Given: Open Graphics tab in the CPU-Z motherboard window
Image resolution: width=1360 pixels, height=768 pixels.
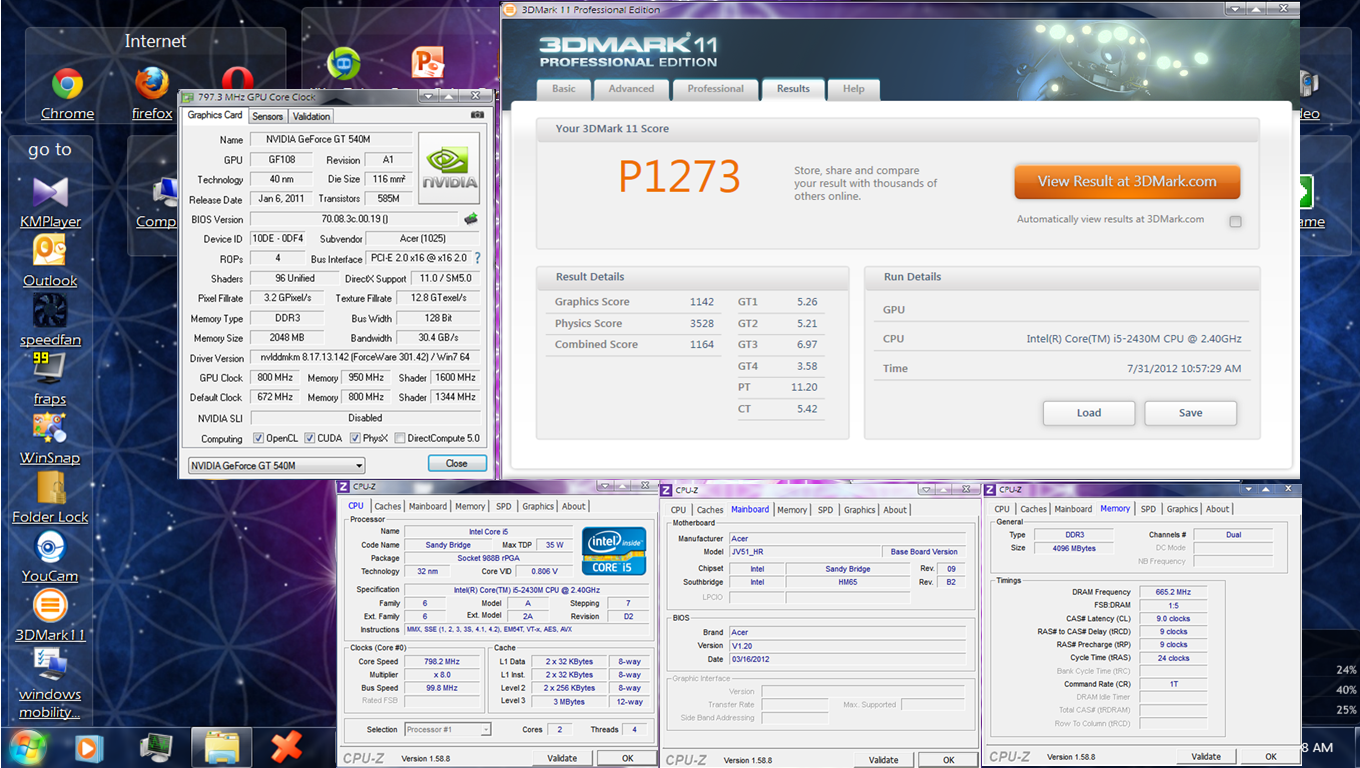Looking at the screenshot, I should click(860, 510).
